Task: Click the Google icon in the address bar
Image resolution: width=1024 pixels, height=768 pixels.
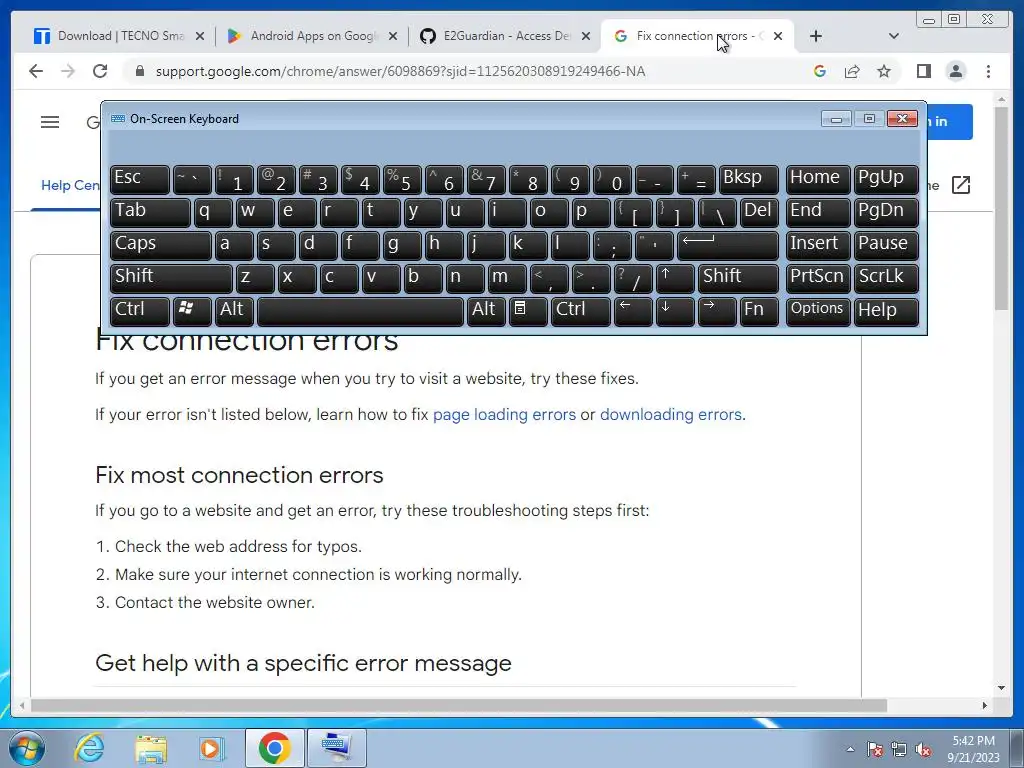Action: tap(820, 71)
